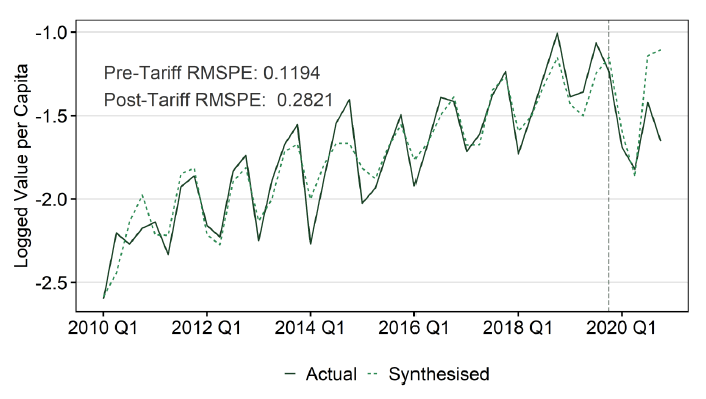Click the Pre-Tariff RMSPE: 0.1194 annotation
This screenshot has width=706, height=399.
[212, 73]
